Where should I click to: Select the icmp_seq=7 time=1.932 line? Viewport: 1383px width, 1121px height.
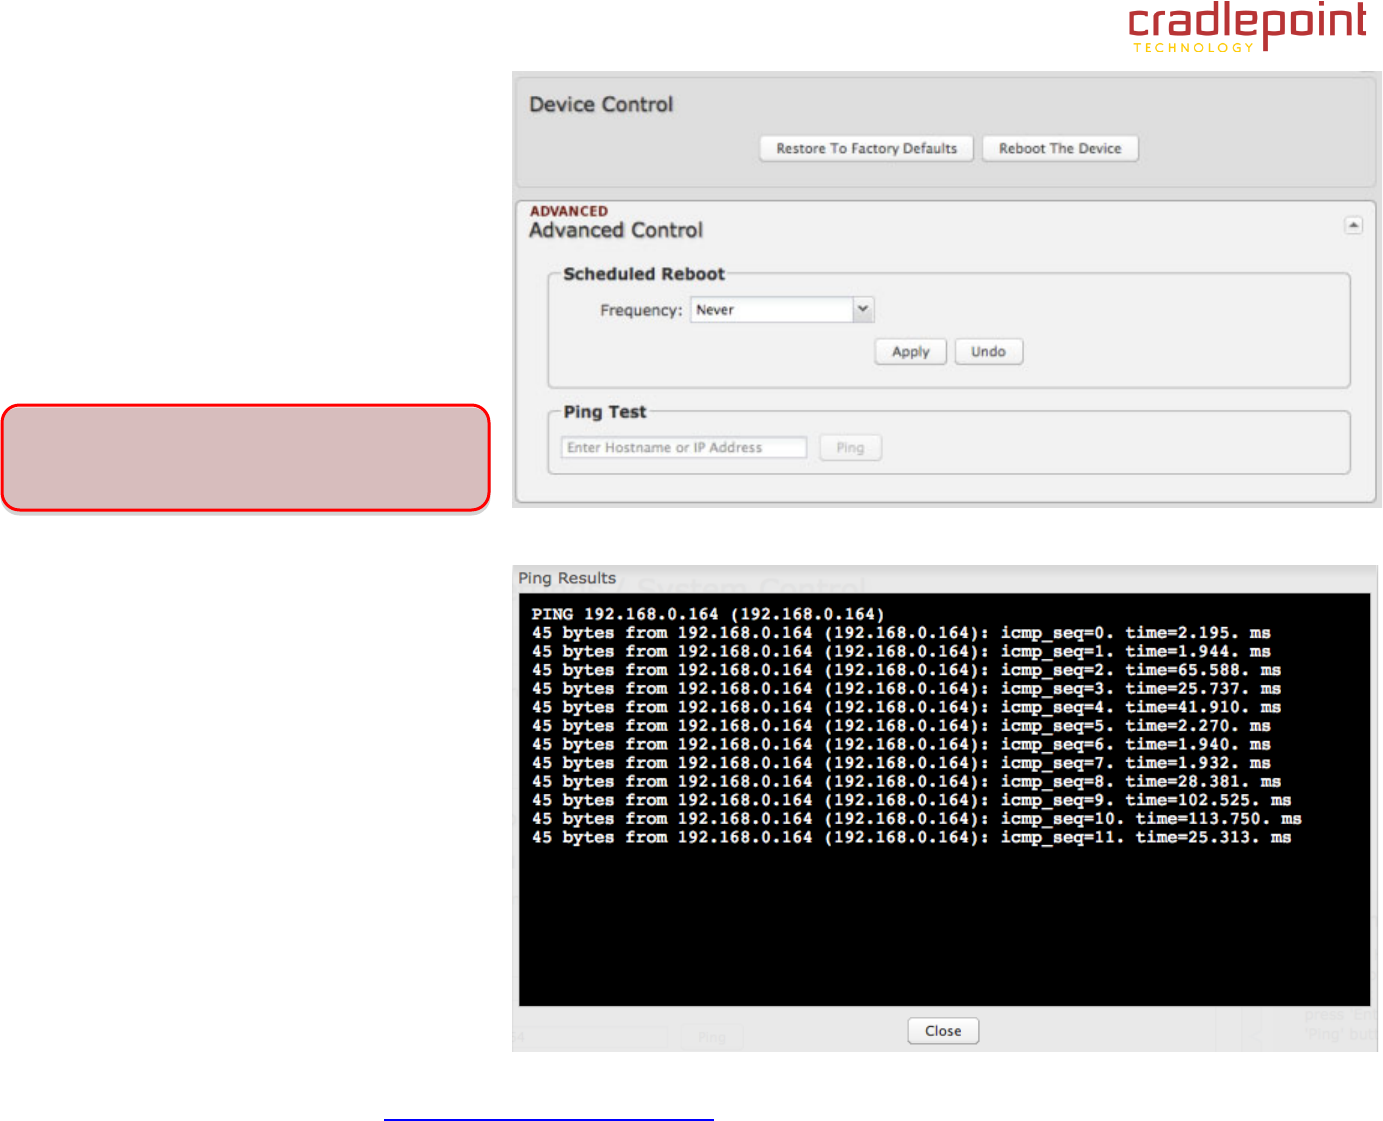[901, 763]
